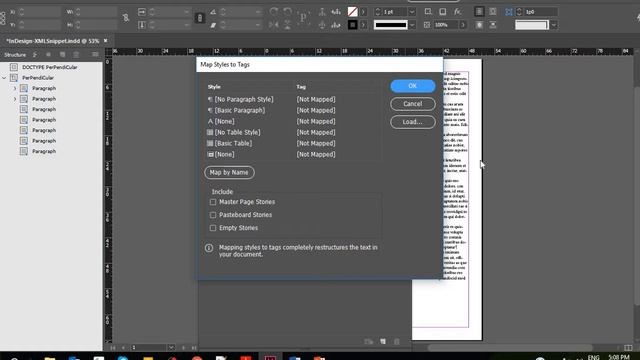Open the stroke weight dropdown
The width and height of the screenshot is (640, 360).
[412, 12]
